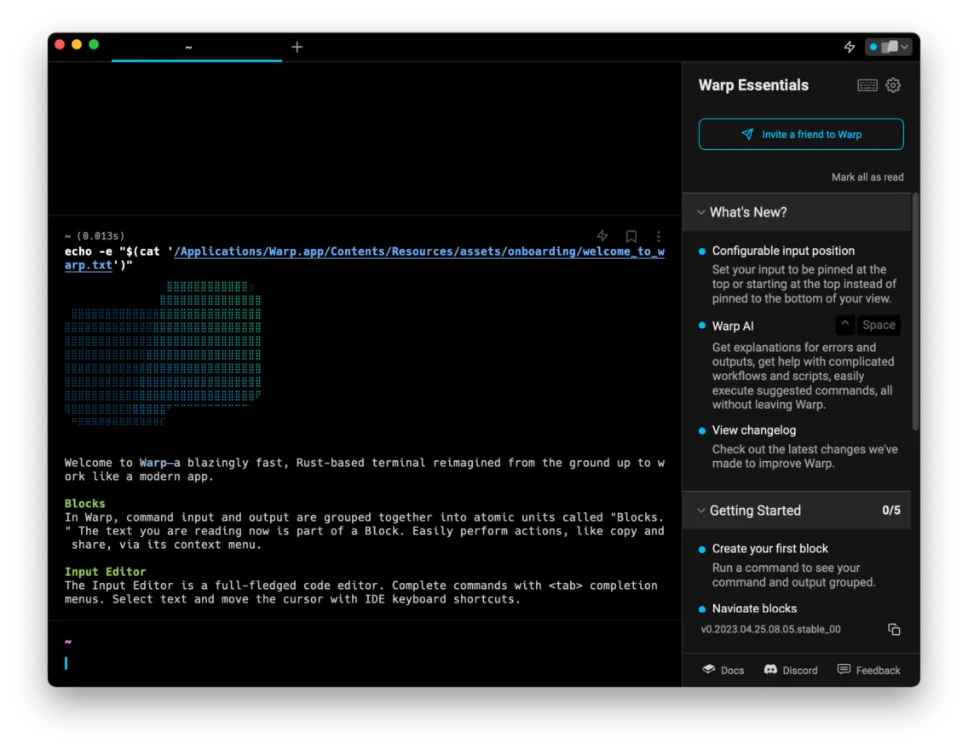
Task: Click the Input Editor heading in output
Action: pyautogui.click(x=105, y=572)
